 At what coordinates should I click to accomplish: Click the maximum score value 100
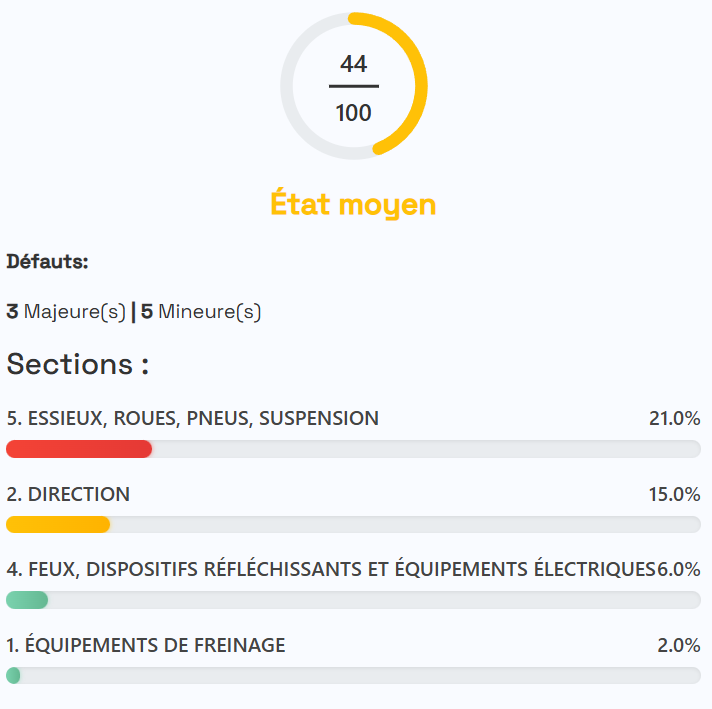coord(354,112)
